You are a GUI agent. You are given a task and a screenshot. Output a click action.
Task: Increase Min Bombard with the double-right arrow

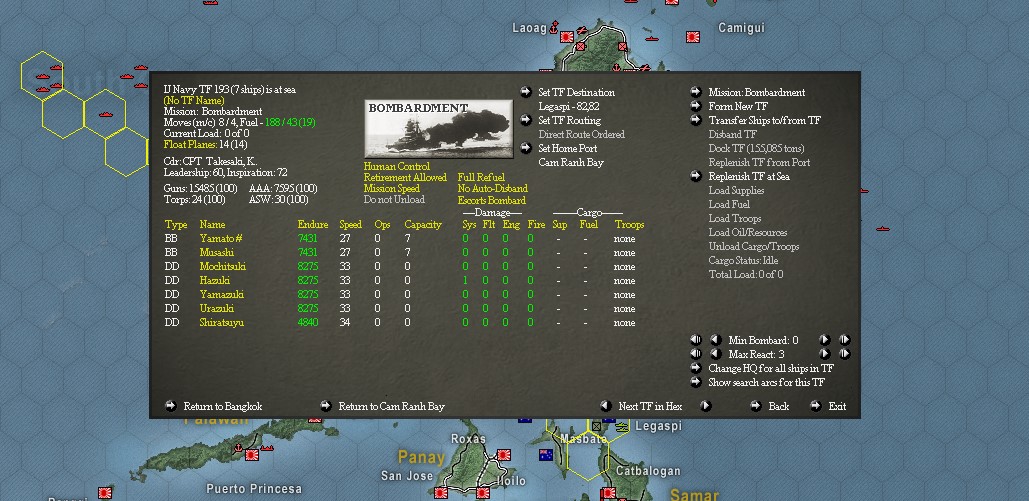[845, 339]
